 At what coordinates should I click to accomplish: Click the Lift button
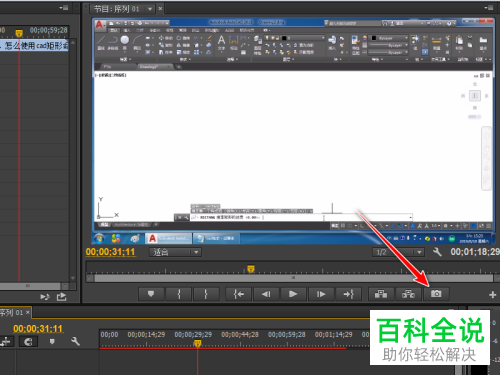click(x=381, y=294)
